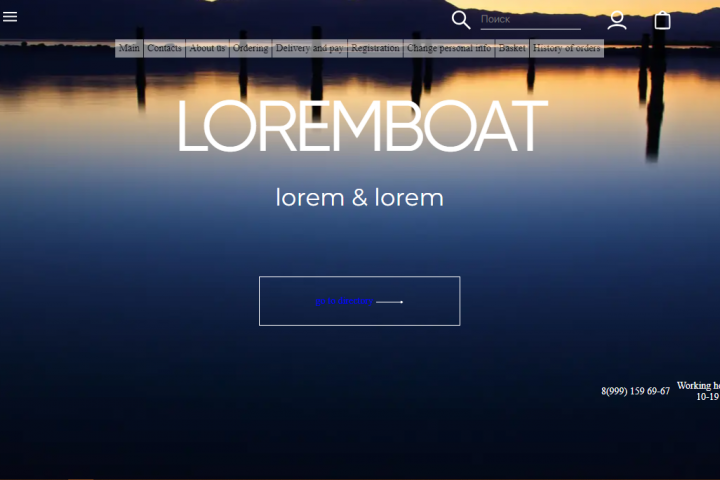Screen dimensions: 720x480
Task: Open the user account icon
Action: [x=617, y=21]
